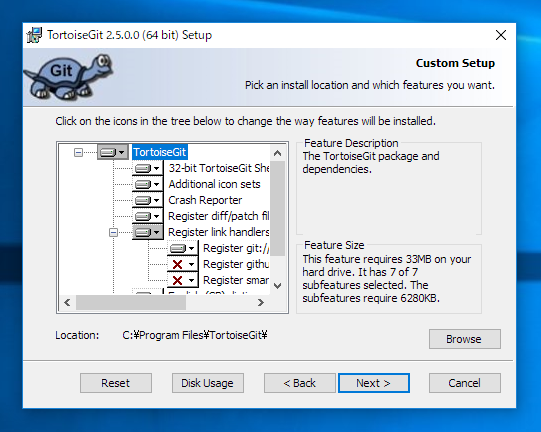Click the Reset button

click(x=116, y=383)
